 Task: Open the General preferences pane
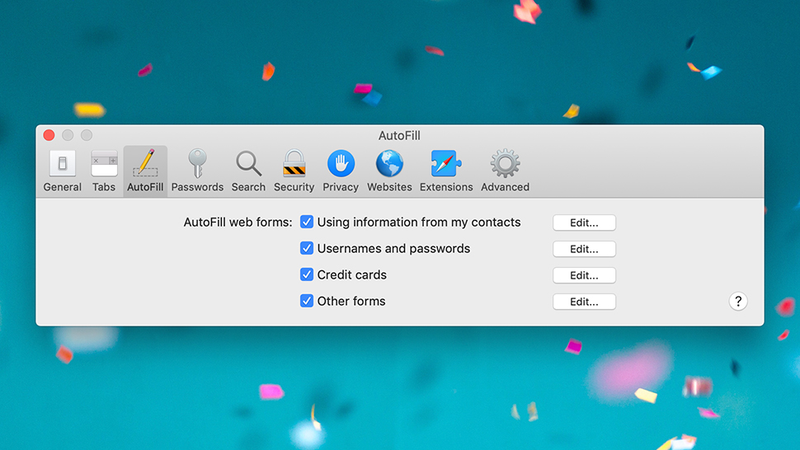(x=62, y=171)
